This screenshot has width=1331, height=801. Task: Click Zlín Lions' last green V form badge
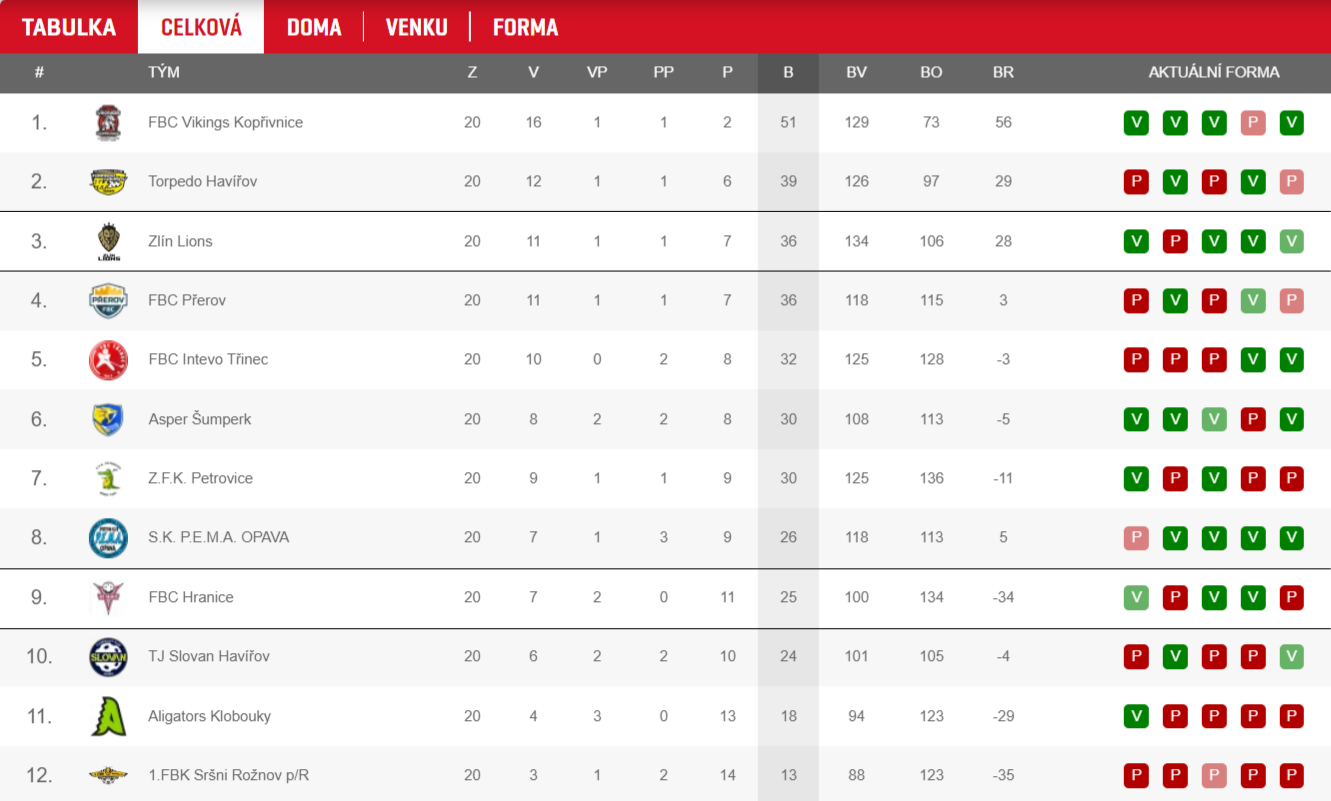[1292, 241]
